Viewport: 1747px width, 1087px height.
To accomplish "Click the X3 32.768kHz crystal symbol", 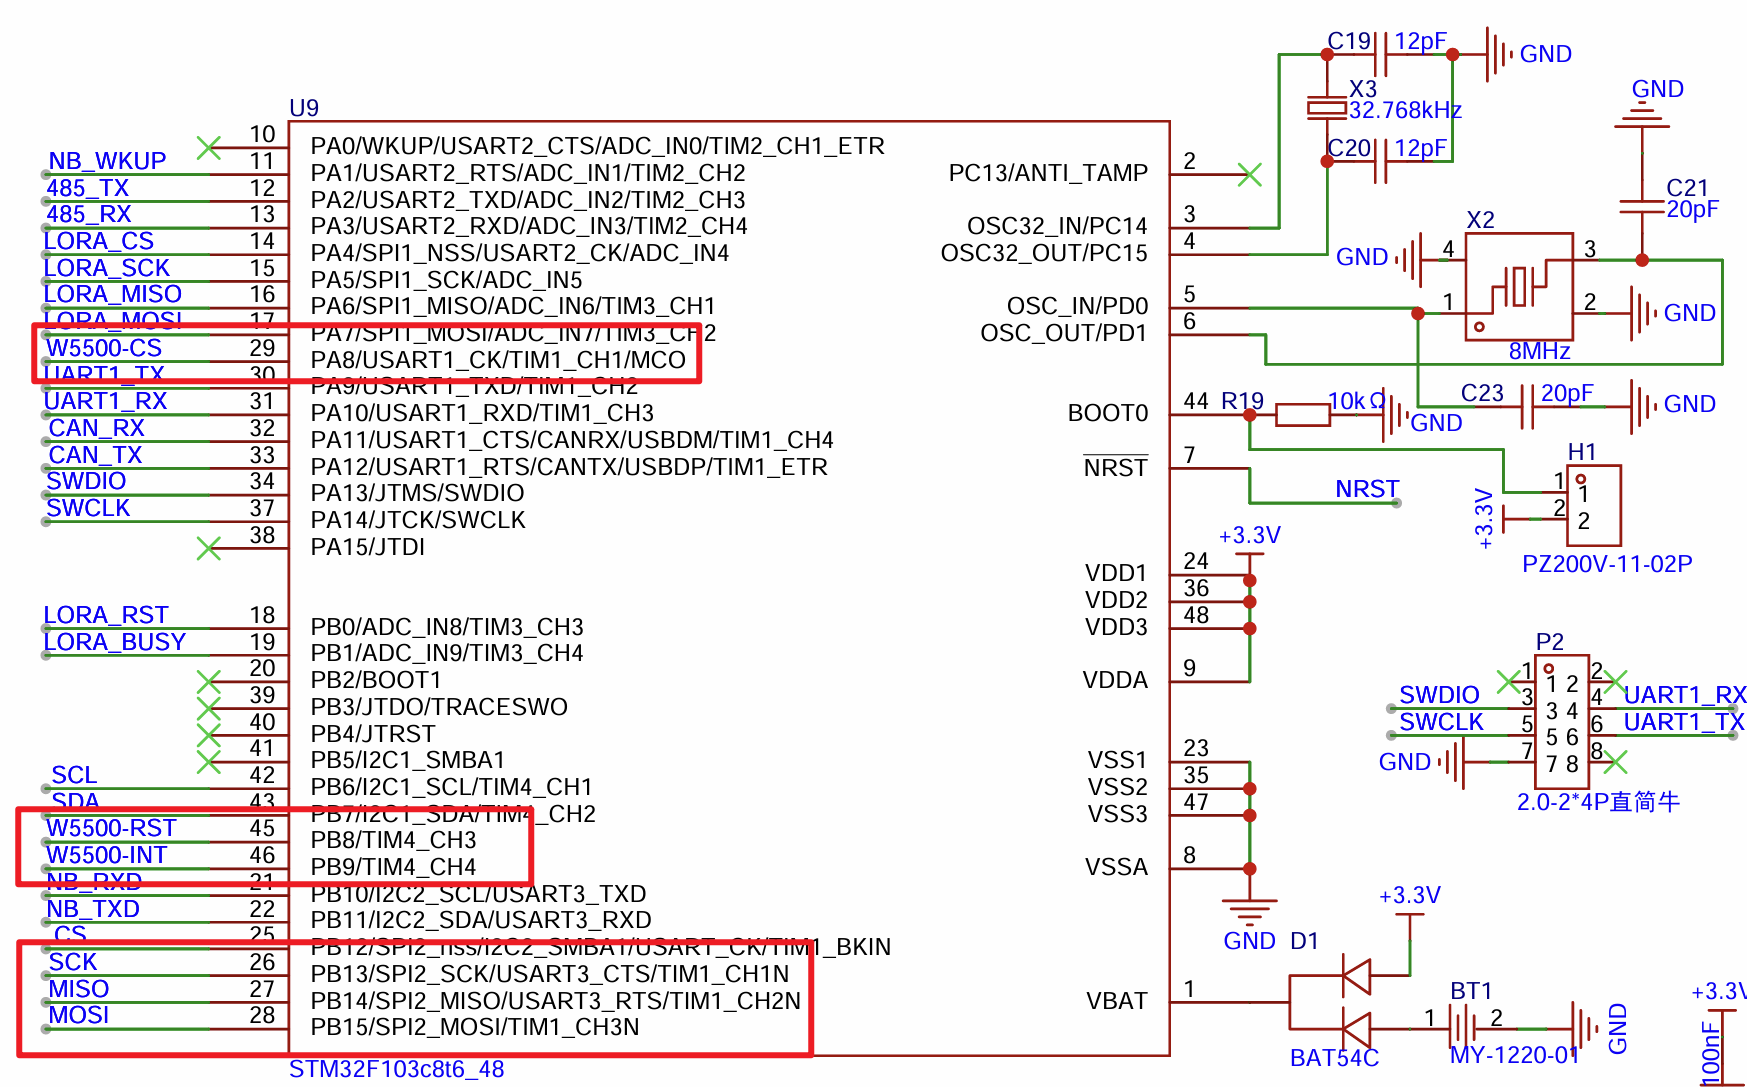I will (1327, 107).
